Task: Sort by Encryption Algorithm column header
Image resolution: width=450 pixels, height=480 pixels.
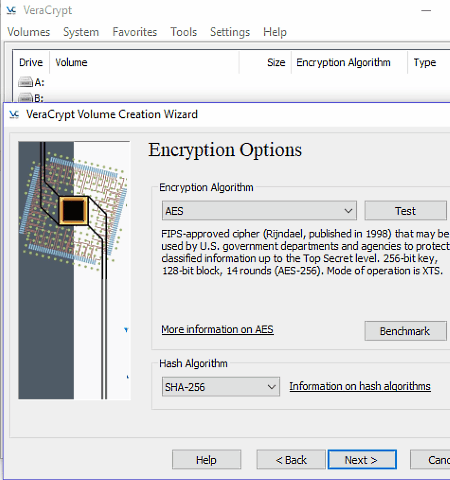Action: [x=349, y=62]
